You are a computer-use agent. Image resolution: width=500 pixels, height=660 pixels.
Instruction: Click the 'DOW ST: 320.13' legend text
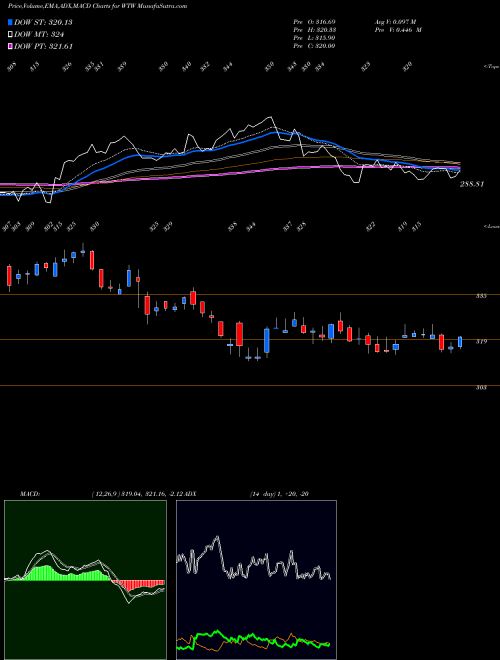43,22
